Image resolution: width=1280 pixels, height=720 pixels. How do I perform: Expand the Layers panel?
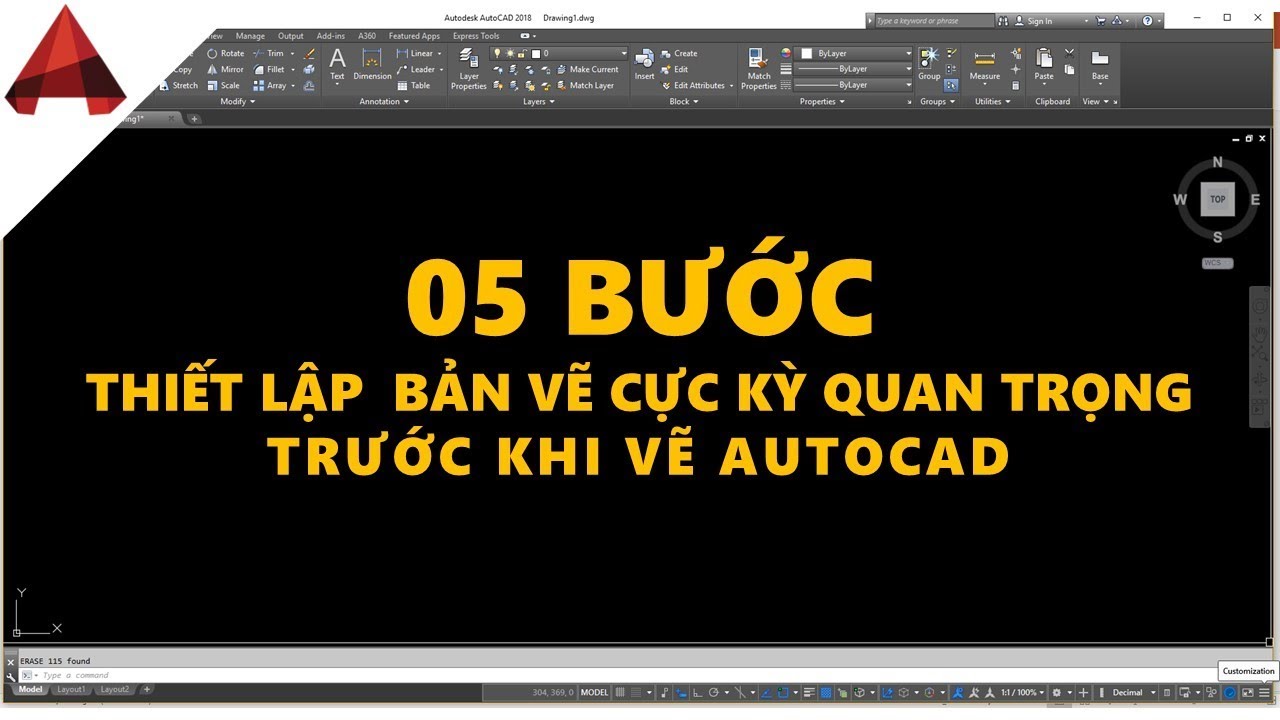pyautogui.click(x=539, y=101)
